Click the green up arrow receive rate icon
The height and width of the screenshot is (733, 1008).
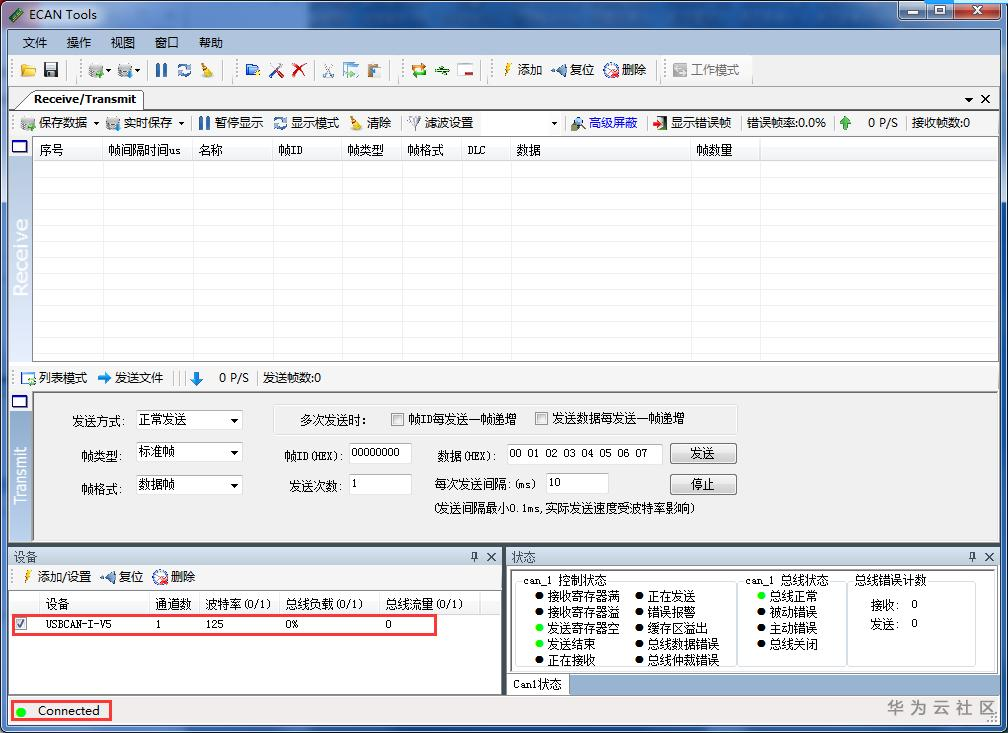coord(845,123)
